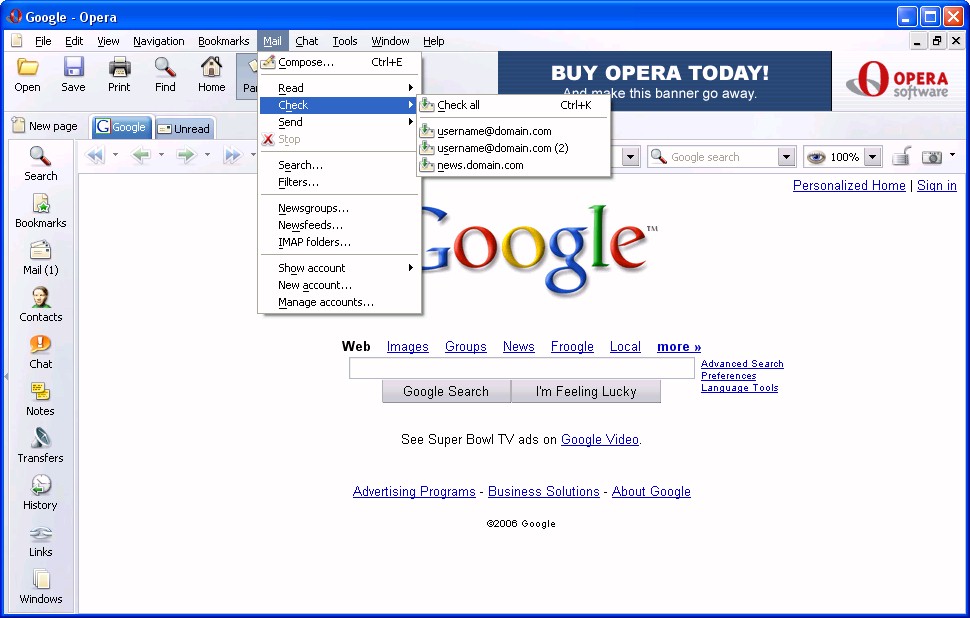970x618 pixels.
Task: Click the Google query input box
Action: [x=521, y=368]
